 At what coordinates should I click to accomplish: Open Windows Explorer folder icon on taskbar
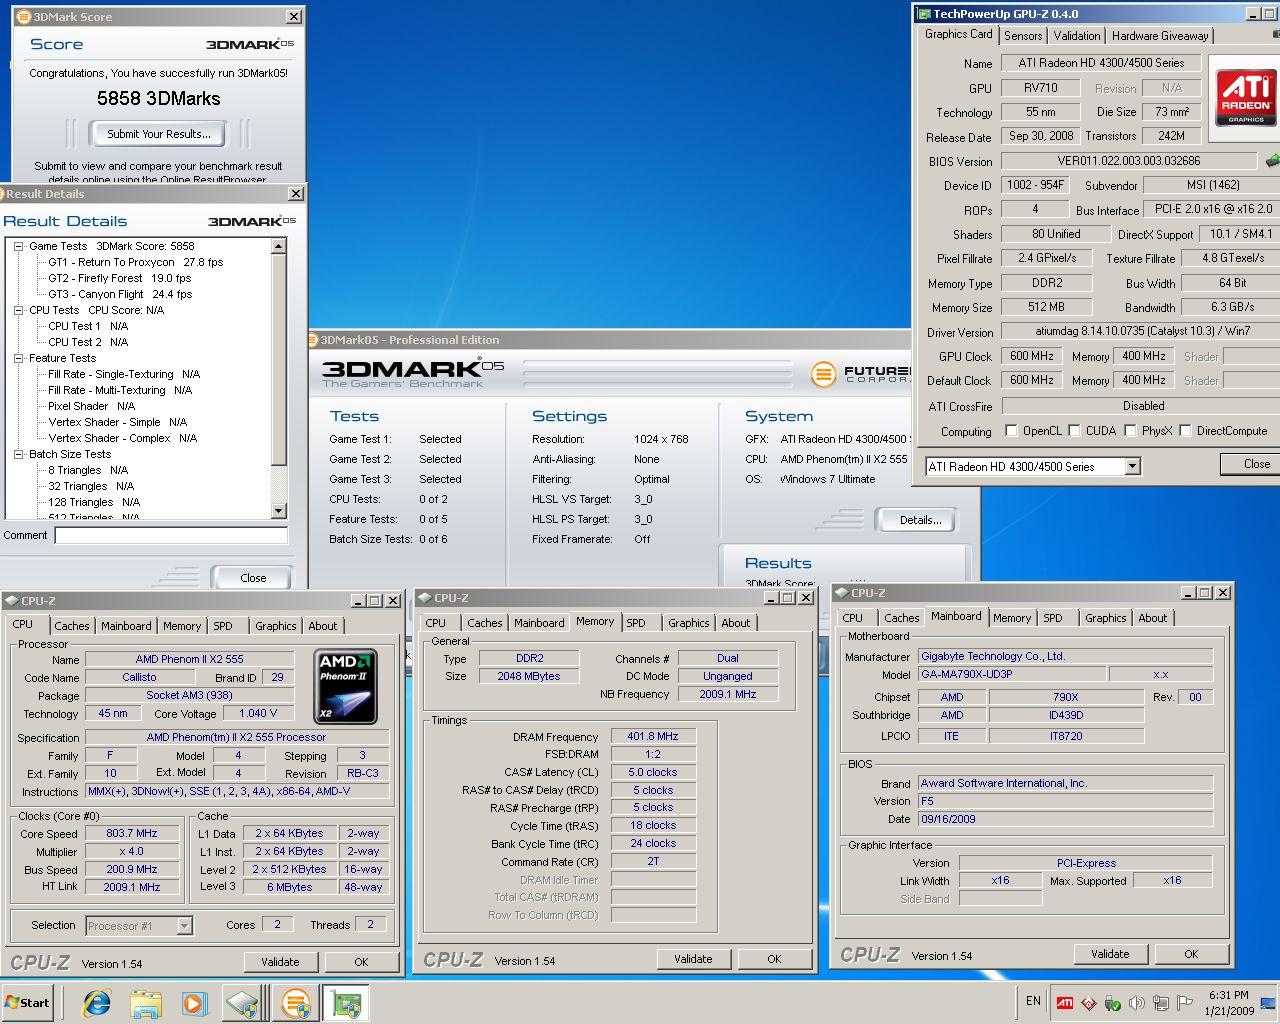(x=146, y=1003)
